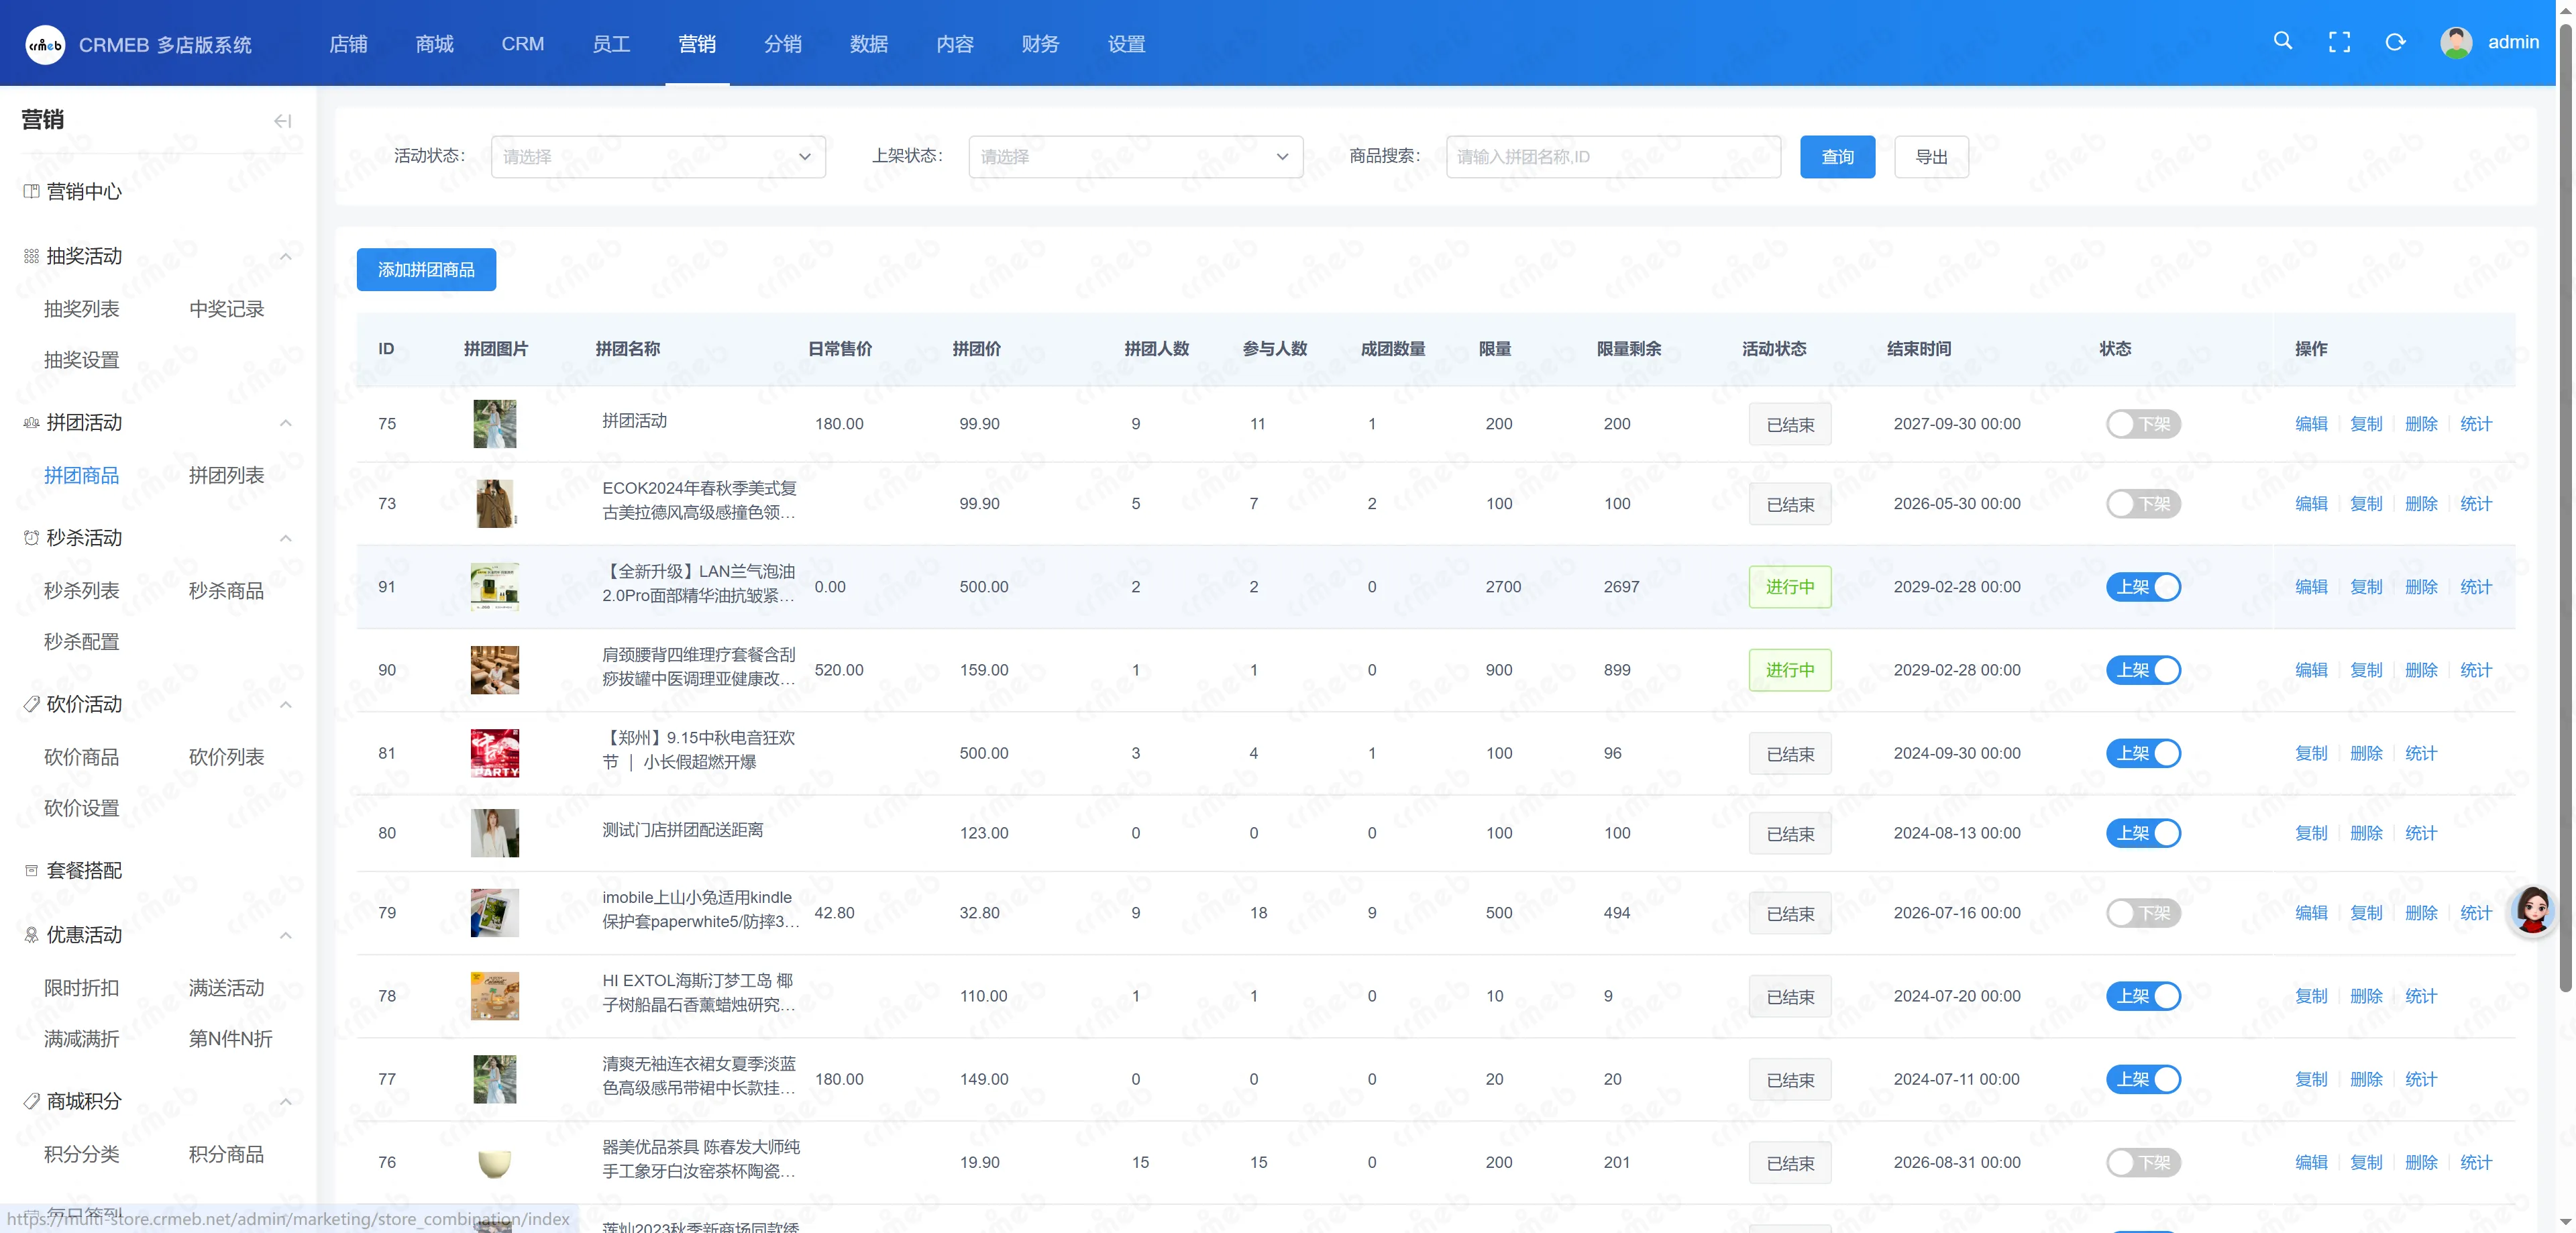This screenshot has width=2576, height=1233.
Task: Toggle 上架 switch for ID 73
Action: [x=2143, y=504]
